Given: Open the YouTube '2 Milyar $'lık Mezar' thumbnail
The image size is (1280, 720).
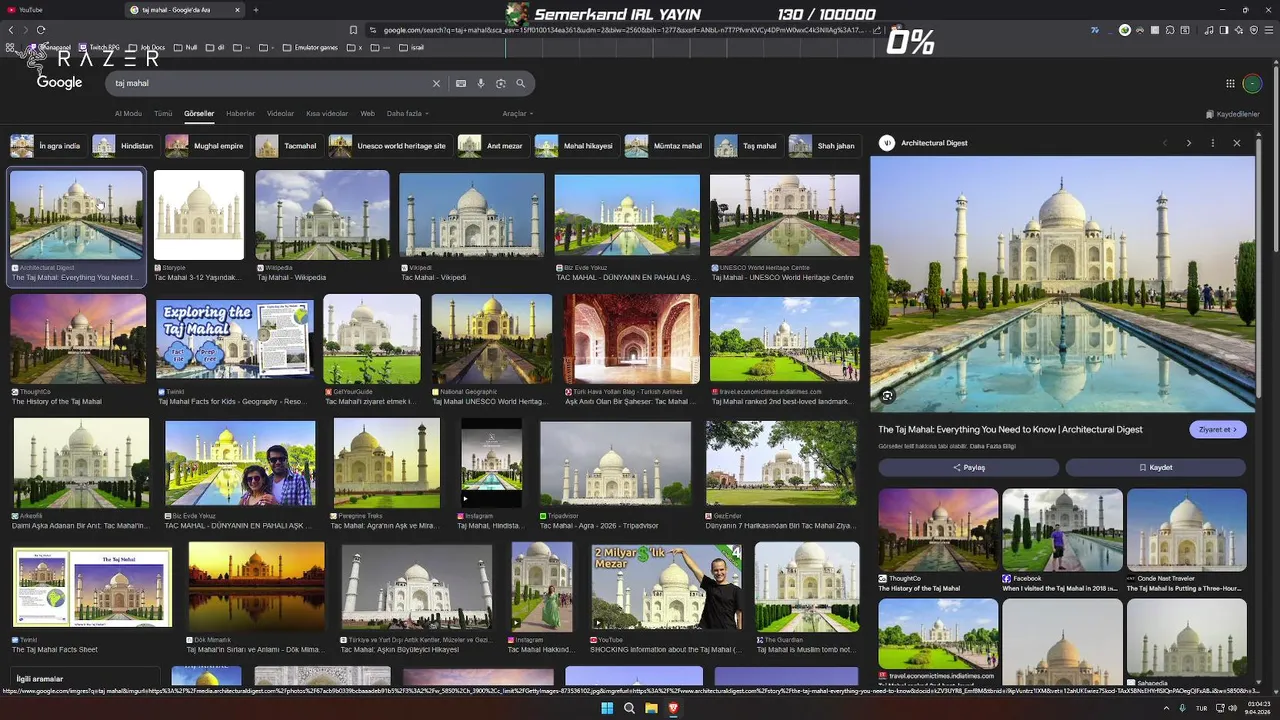Looking at the screenshot, I should (667, 587).
